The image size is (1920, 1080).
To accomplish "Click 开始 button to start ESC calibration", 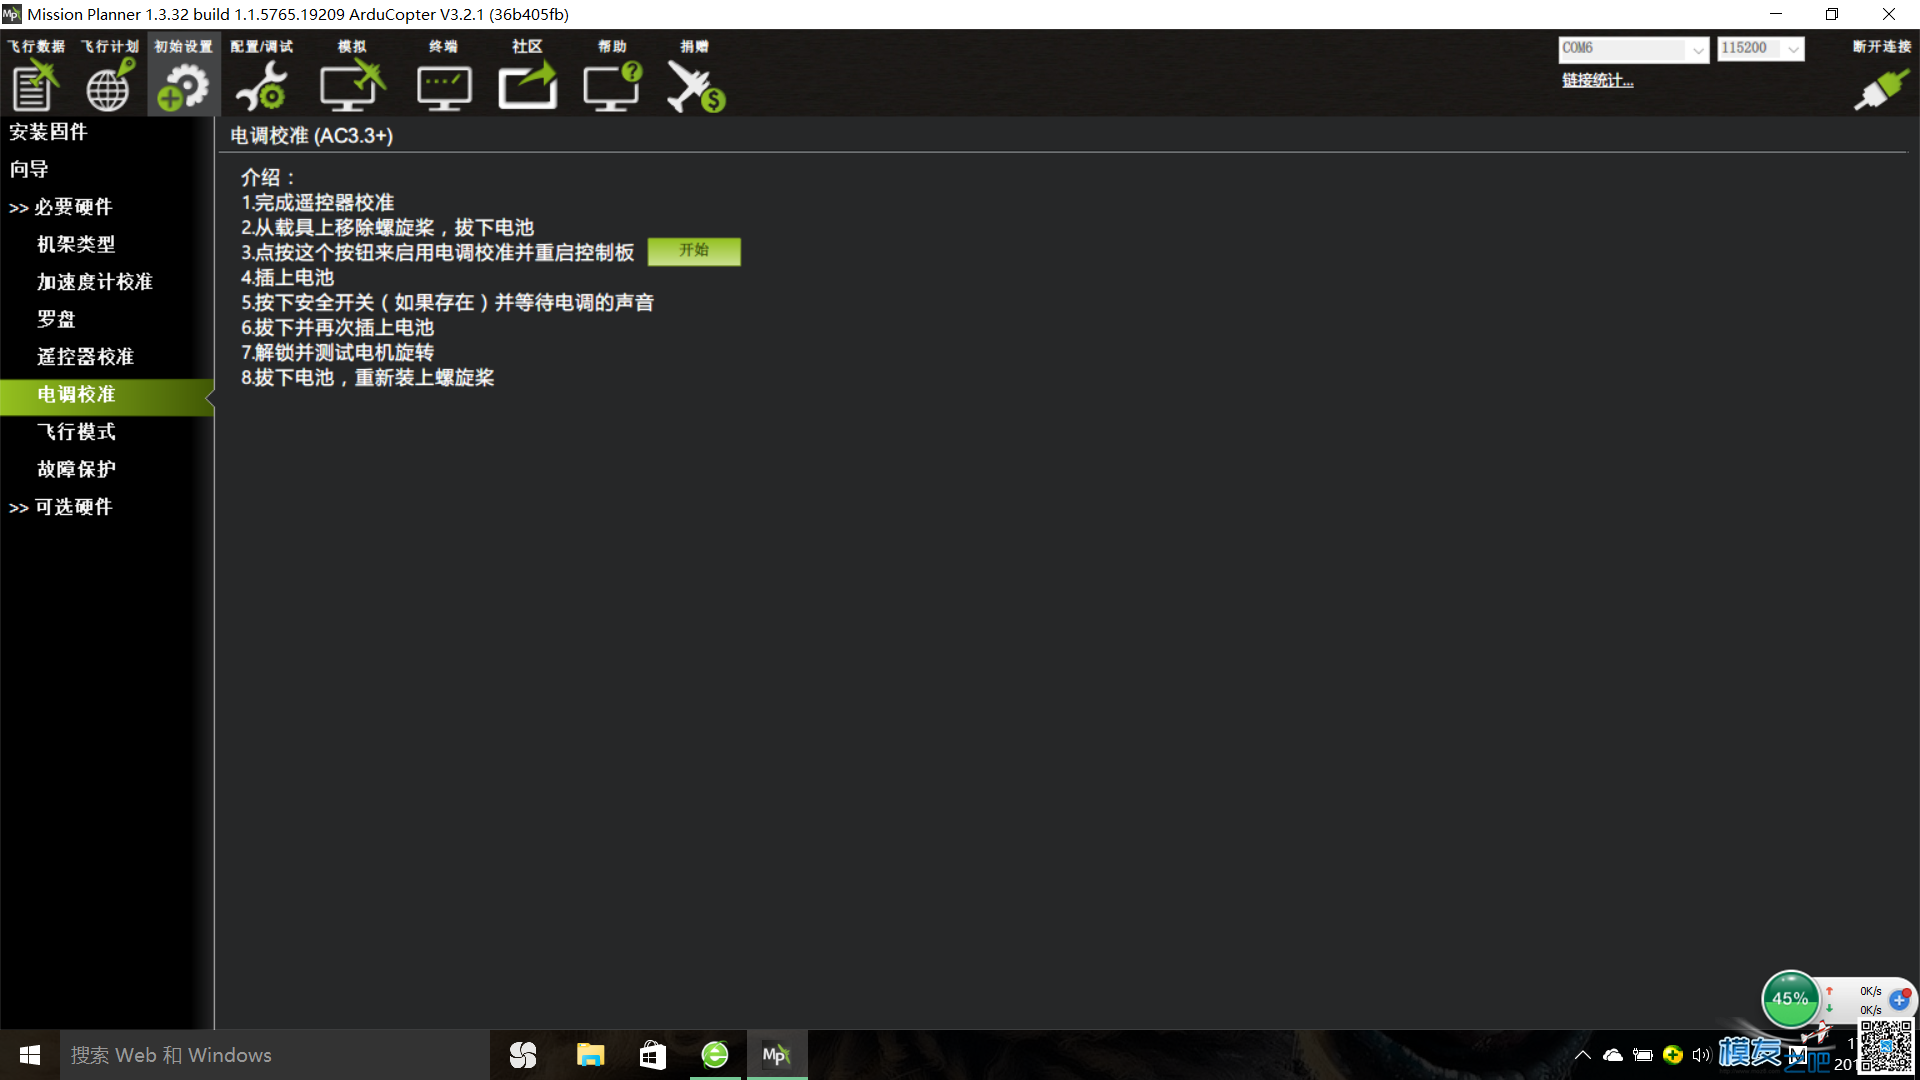I will (x=694, y=251).
